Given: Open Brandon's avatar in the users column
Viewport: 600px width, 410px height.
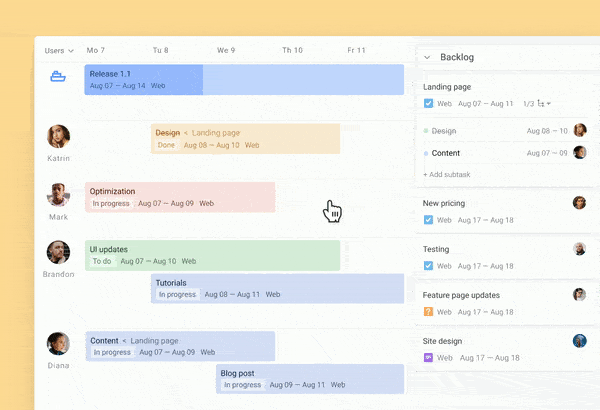Looking at the screenshot, I should [58, 252].
